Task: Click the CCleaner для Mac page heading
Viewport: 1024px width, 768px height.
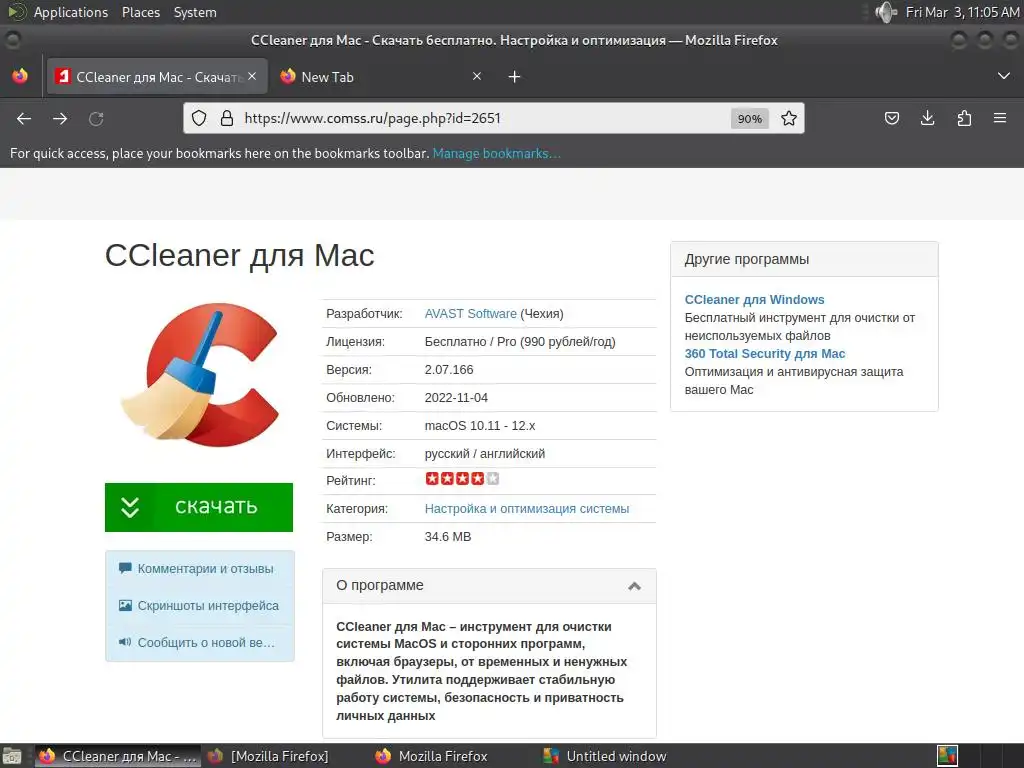Action: pyautogui.click(x=240, y=255)
